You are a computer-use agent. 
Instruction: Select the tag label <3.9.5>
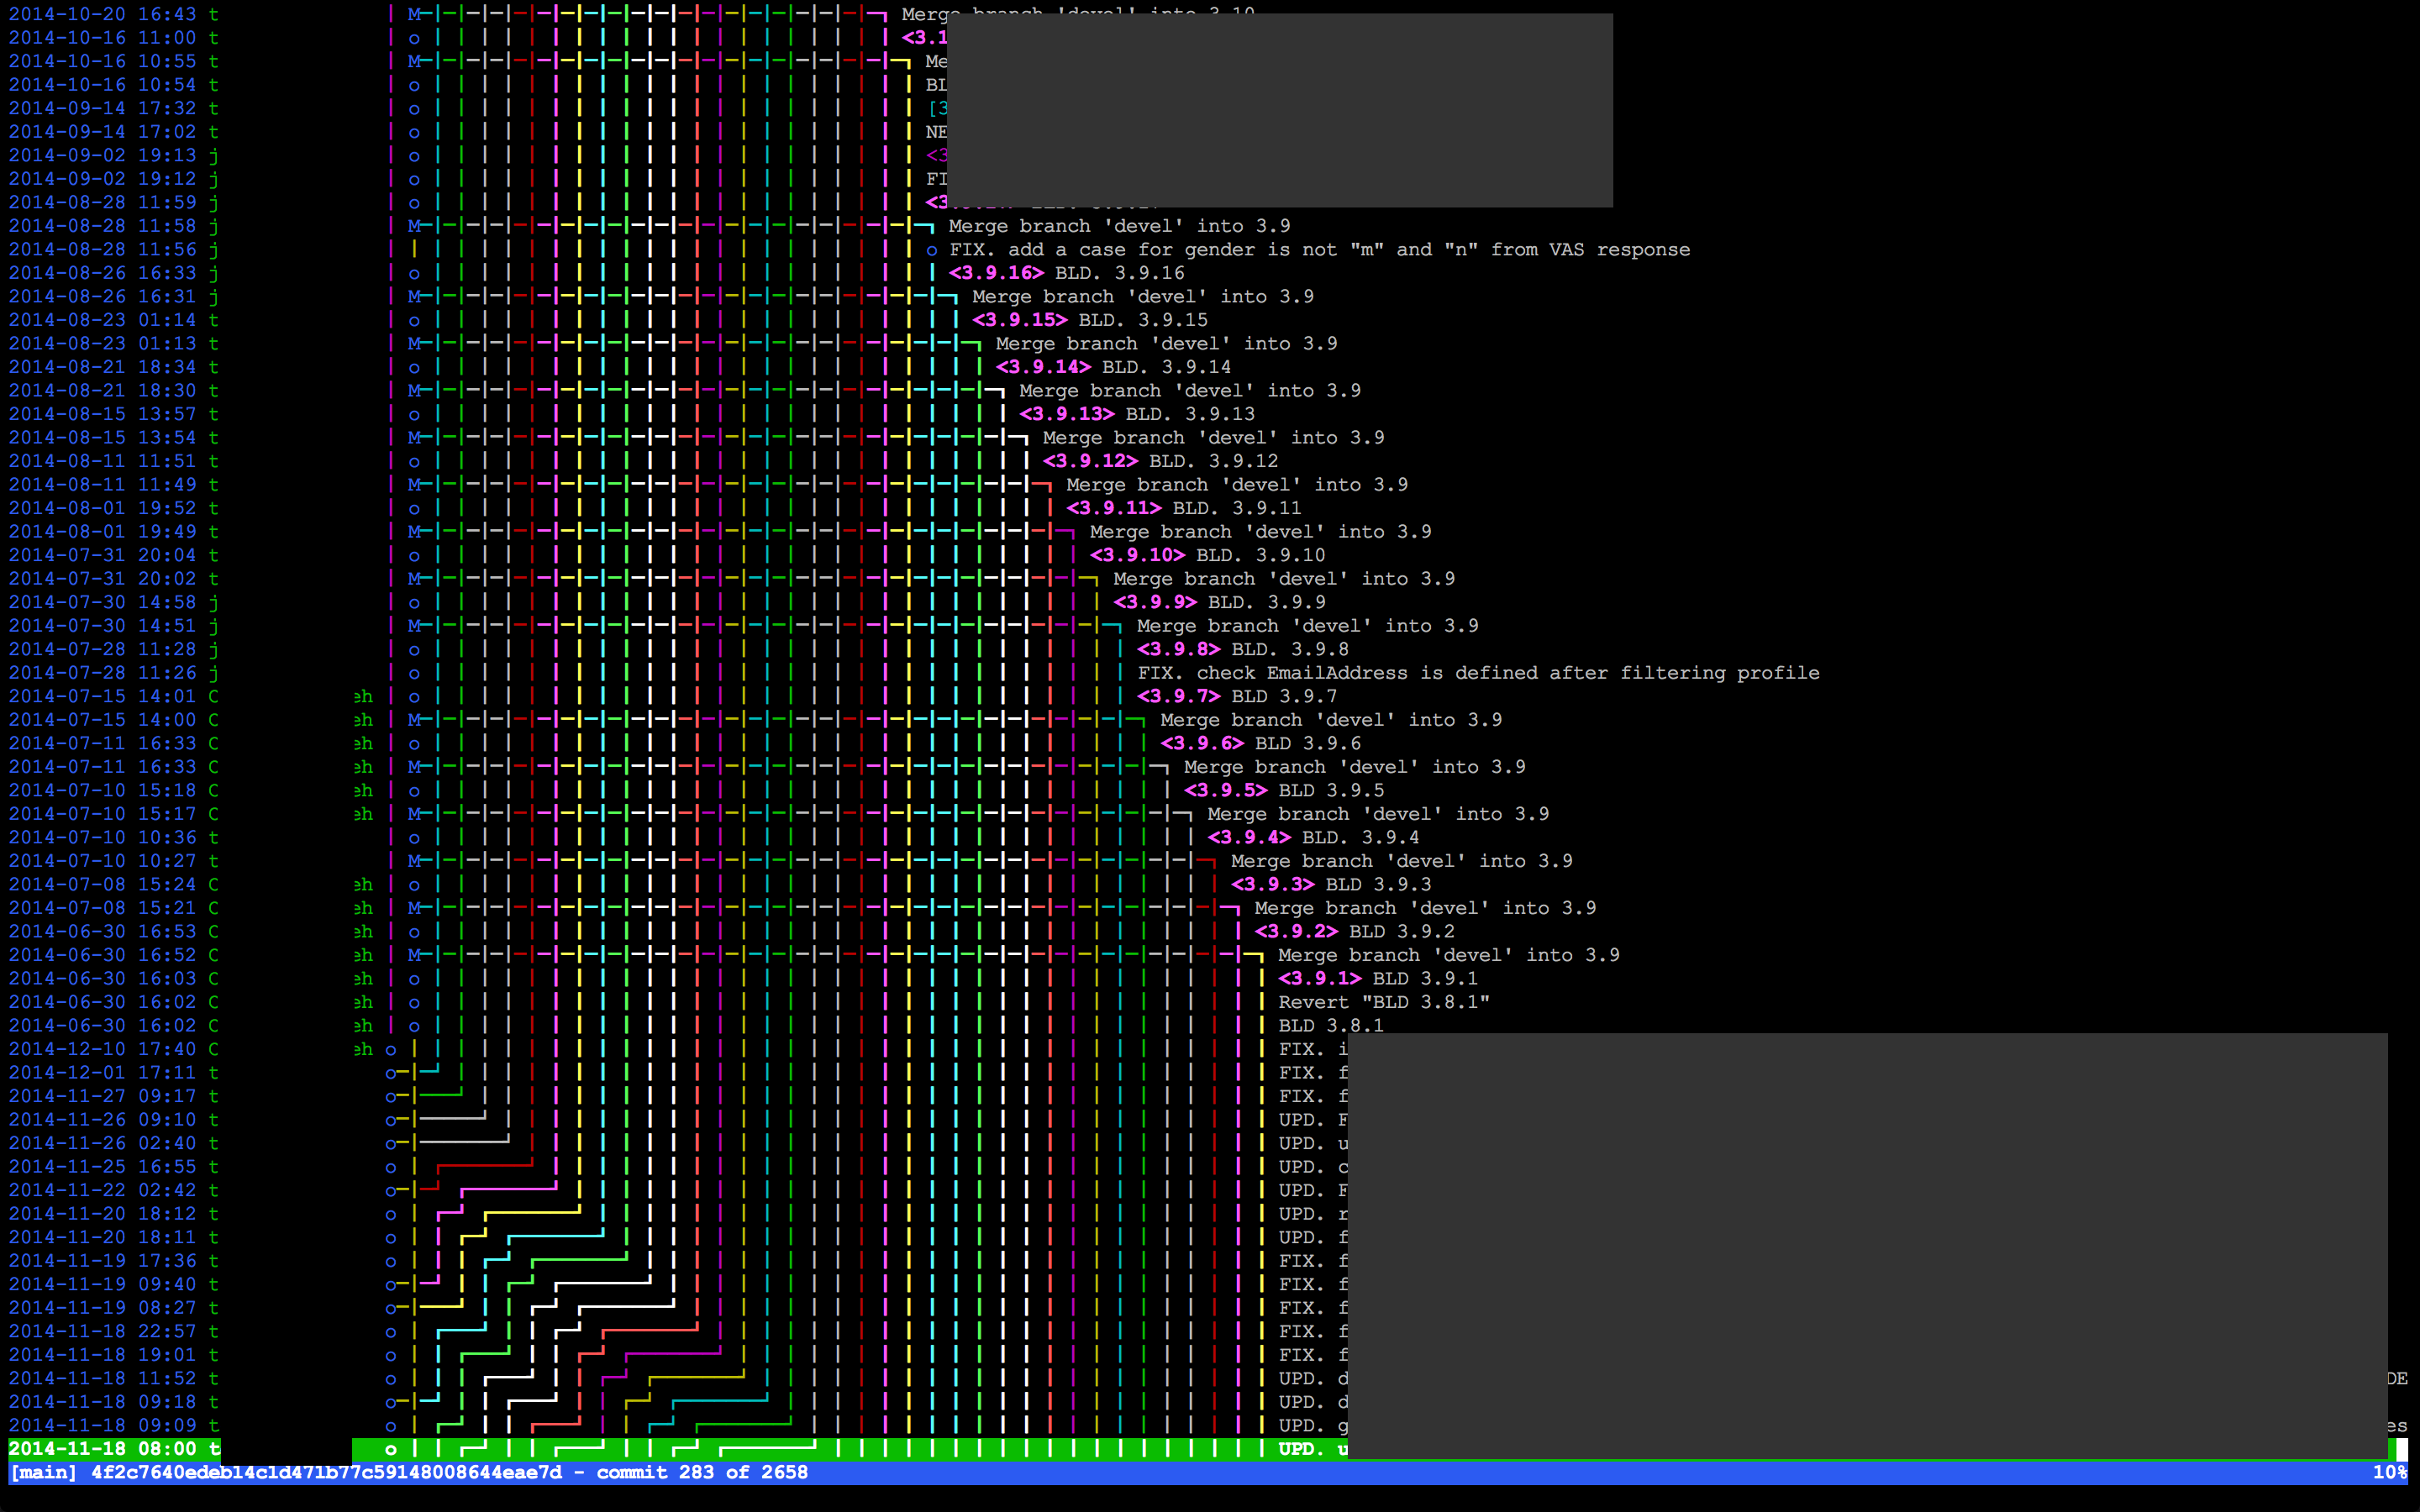tap(1226, 790)
